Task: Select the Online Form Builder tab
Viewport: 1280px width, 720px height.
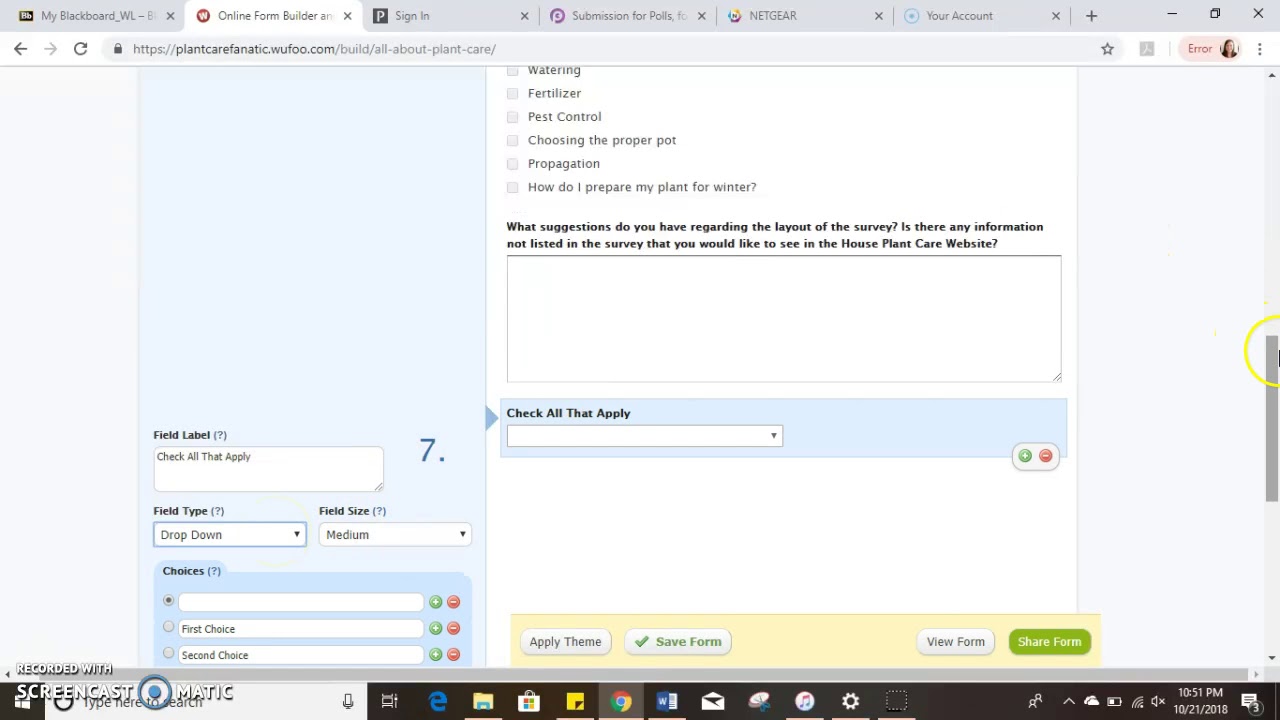Action: [274, 16]
